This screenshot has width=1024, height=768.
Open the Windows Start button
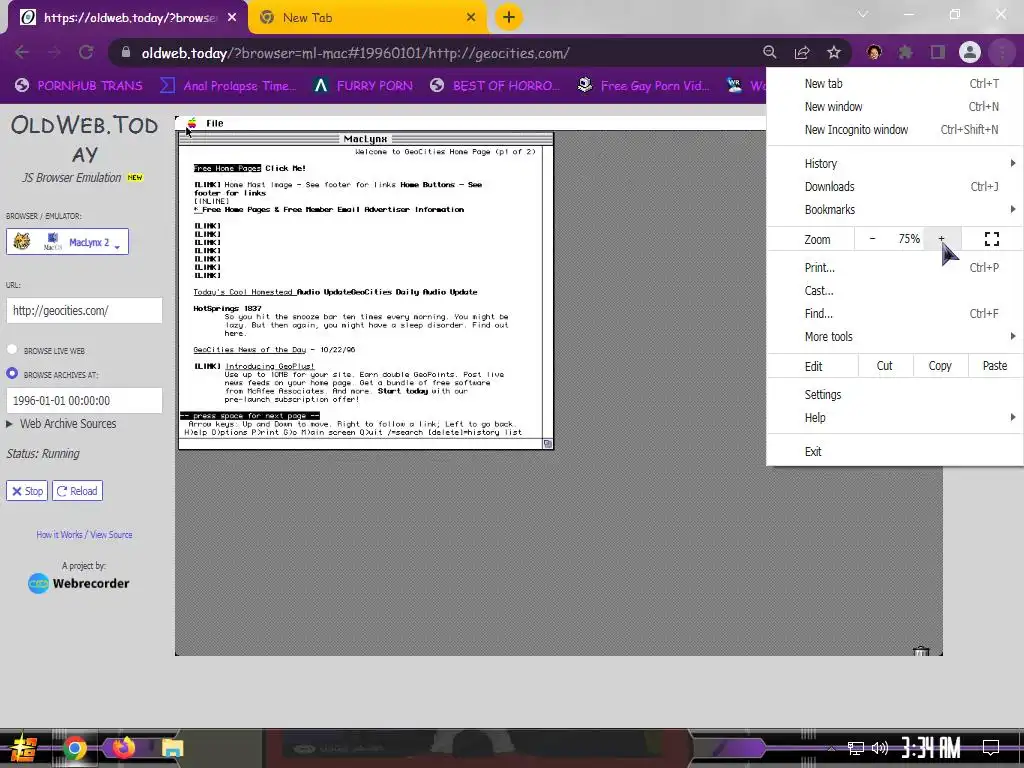[x=24, y=748]
